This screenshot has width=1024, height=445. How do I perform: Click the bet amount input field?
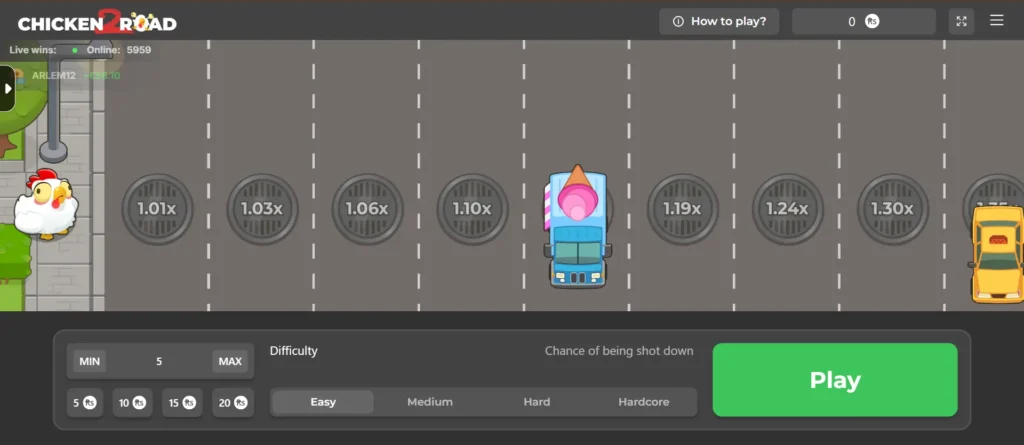[x=160, y=361]
